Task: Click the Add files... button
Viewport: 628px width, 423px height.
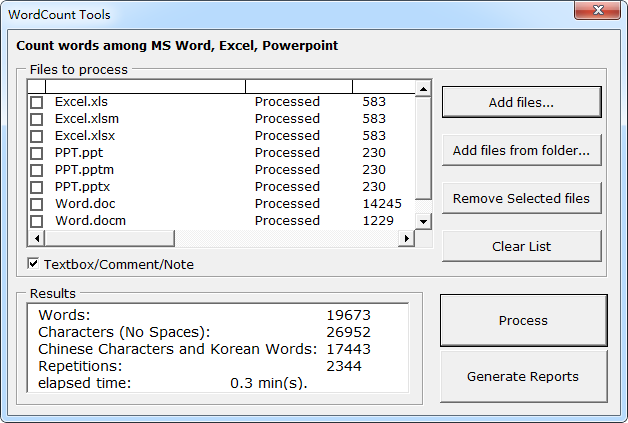Action: tap(521, 102)
